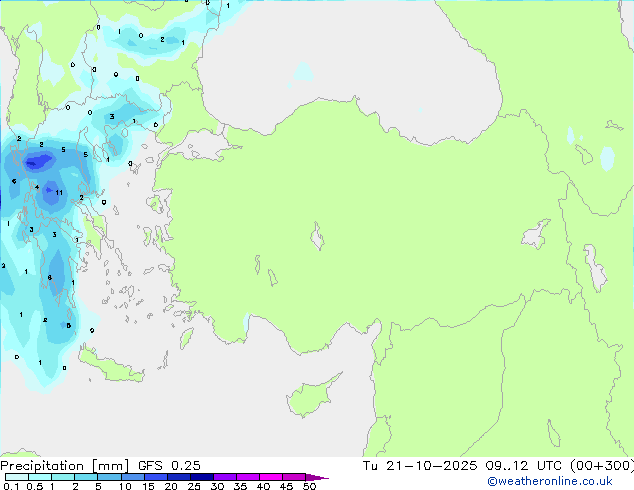Click the 40–45 mm magenta swatch
This screenshot has height=490, width=634.
pyautogui.click(x=271, y=477)
